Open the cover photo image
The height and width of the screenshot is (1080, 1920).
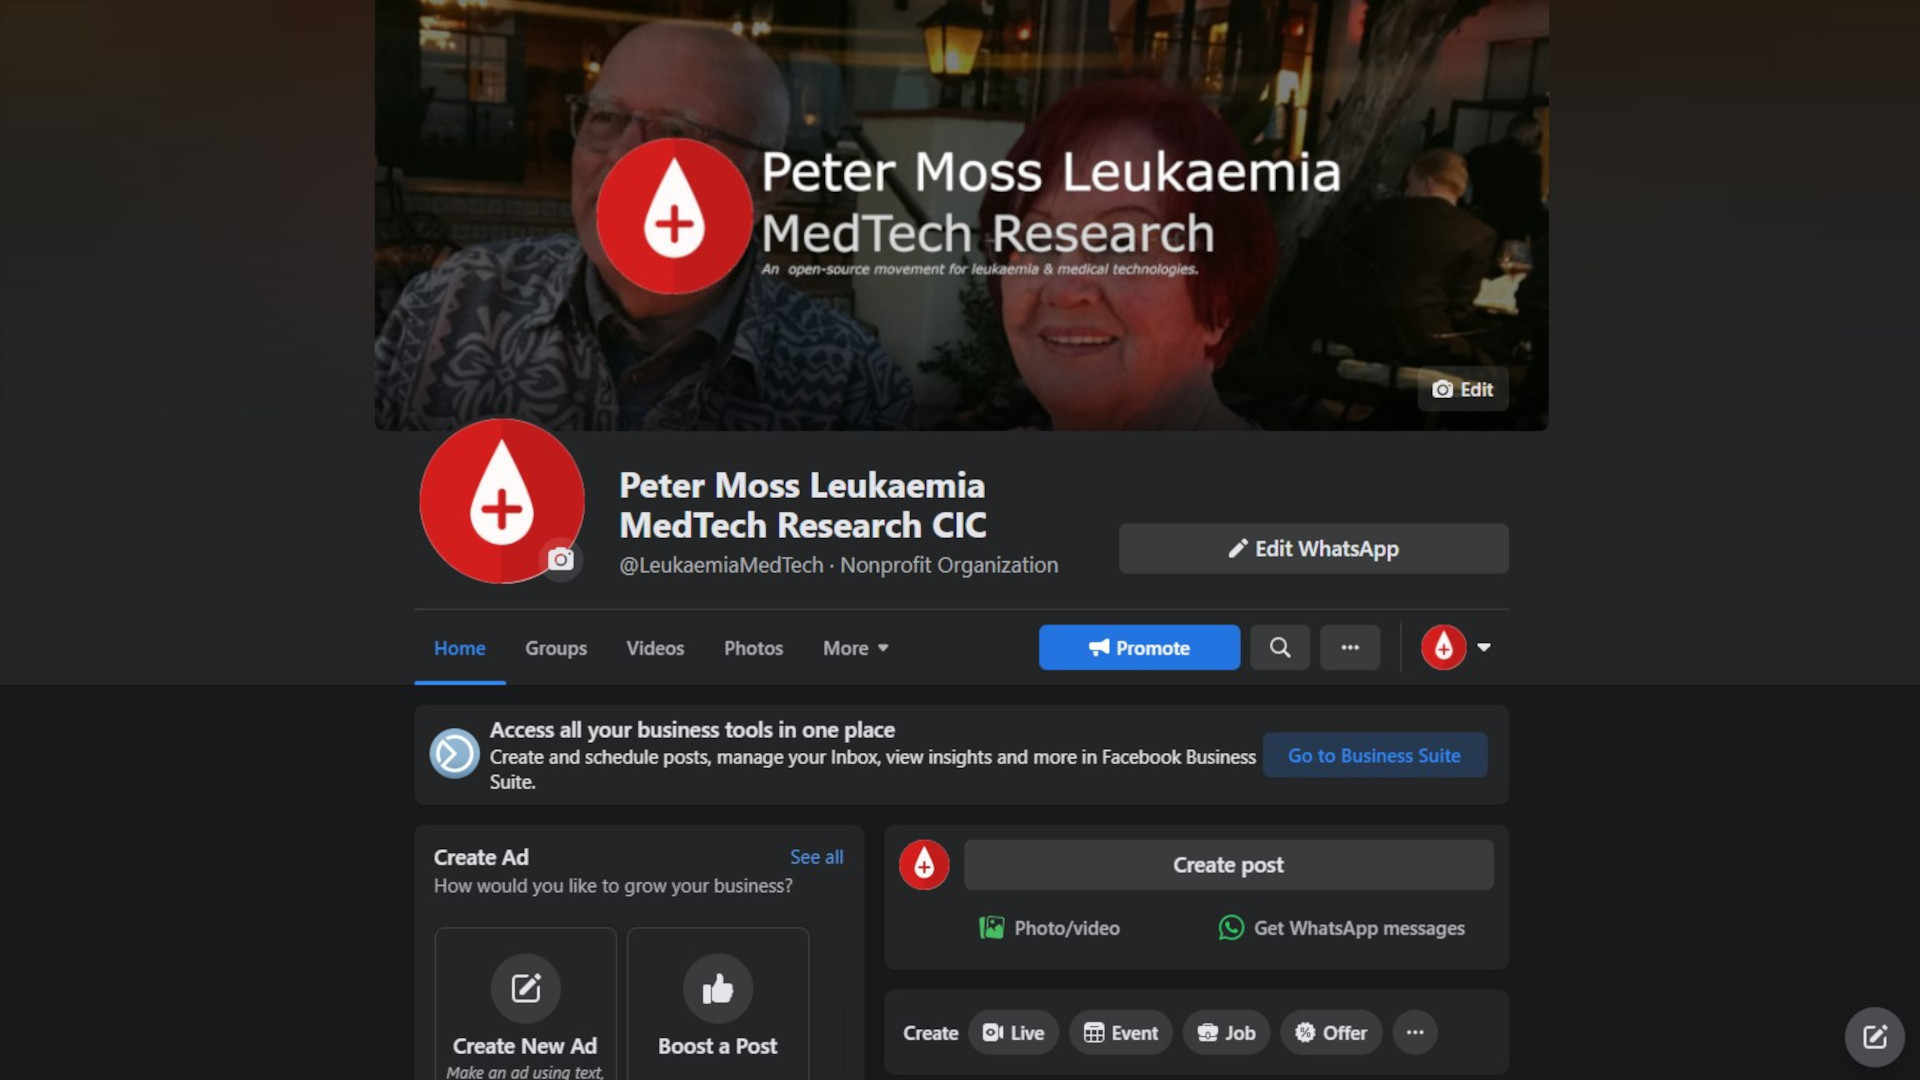click(961, 215)
